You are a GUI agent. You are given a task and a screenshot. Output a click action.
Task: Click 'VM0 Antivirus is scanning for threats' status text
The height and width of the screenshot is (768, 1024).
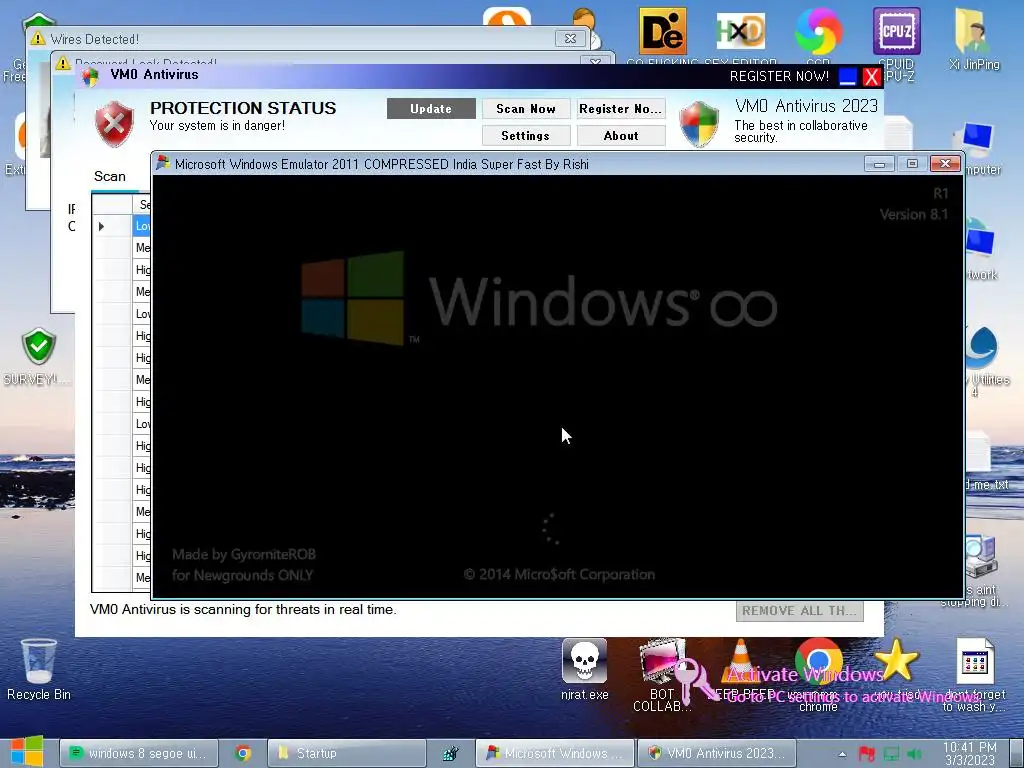tap(243, 609)
